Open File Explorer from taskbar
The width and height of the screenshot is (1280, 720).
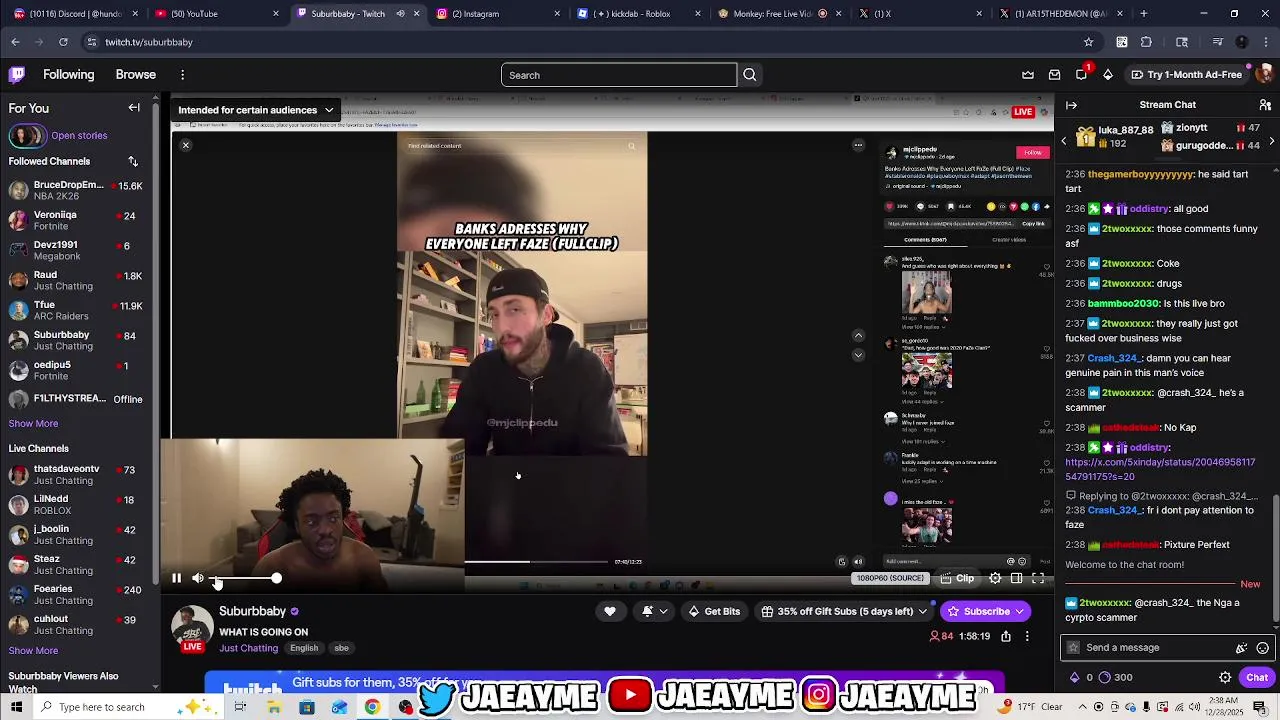coord(273,707)
